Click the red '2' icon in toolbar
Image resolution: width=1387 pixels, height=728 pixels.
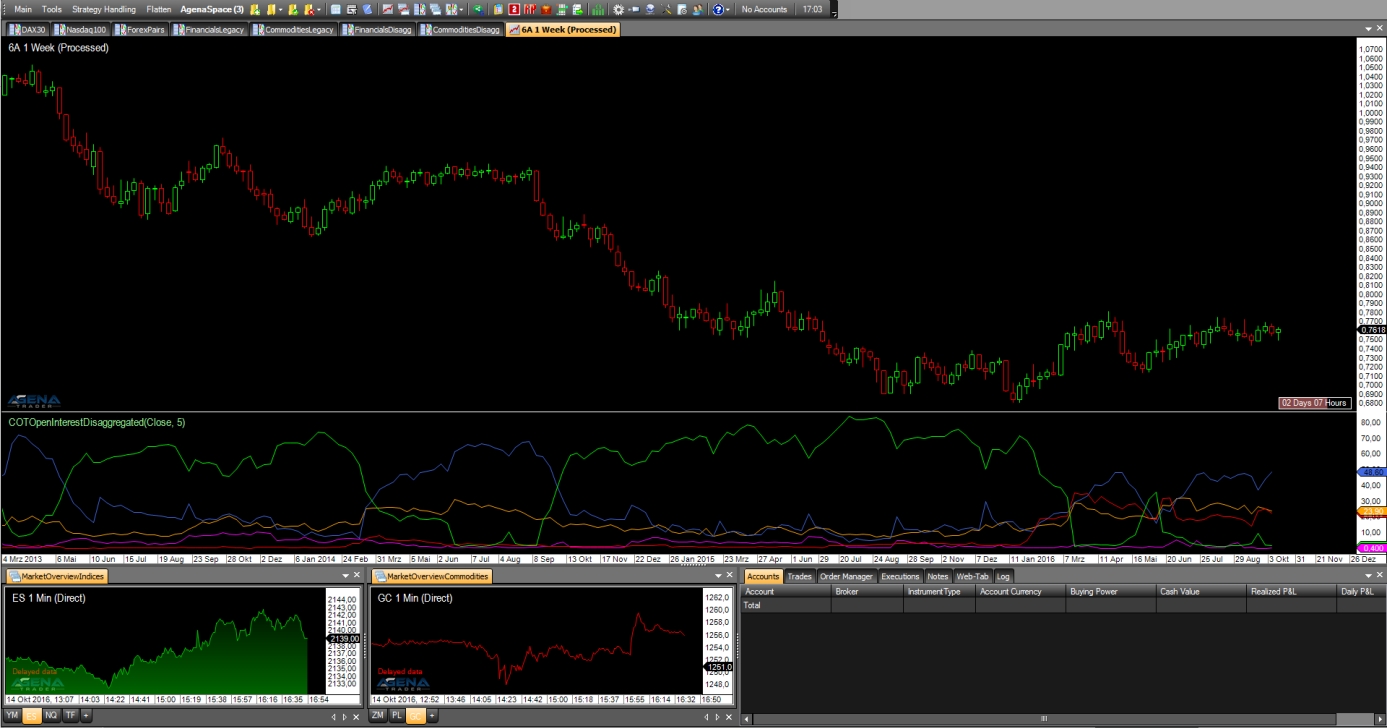(513, 9)
